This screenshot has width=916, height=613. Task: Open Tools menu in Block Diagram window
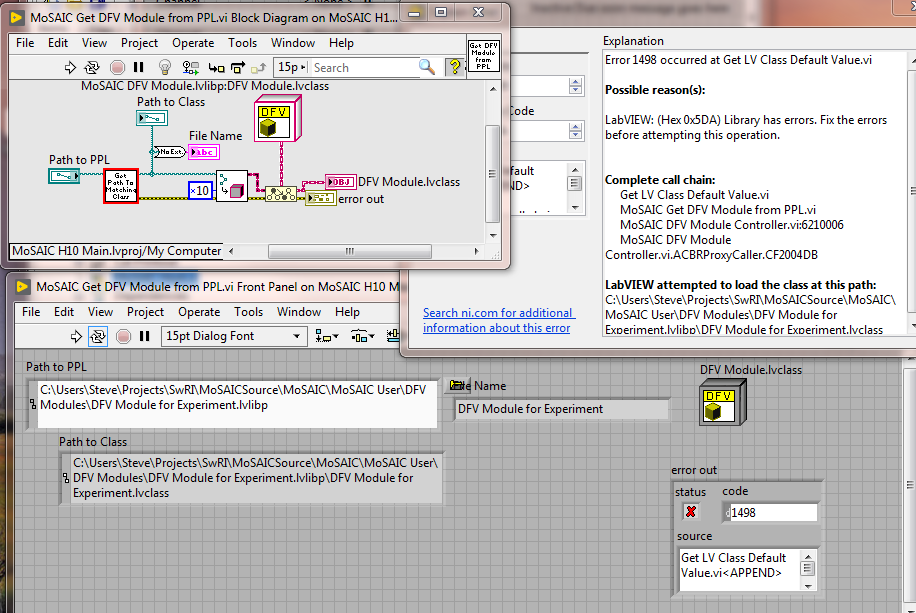coord(242,43)
